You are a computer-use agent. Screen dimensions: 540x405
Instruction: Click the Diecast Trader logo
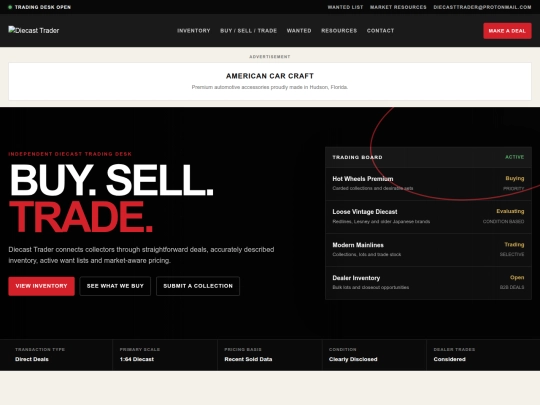coord(34,30)
